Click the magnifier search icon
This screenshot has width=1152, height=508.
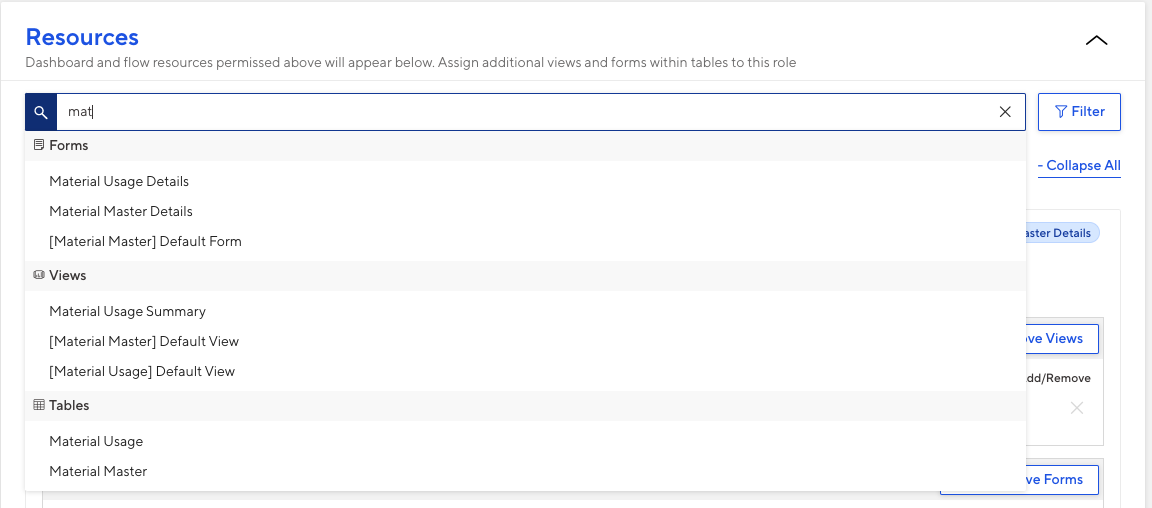coord(41,112)
